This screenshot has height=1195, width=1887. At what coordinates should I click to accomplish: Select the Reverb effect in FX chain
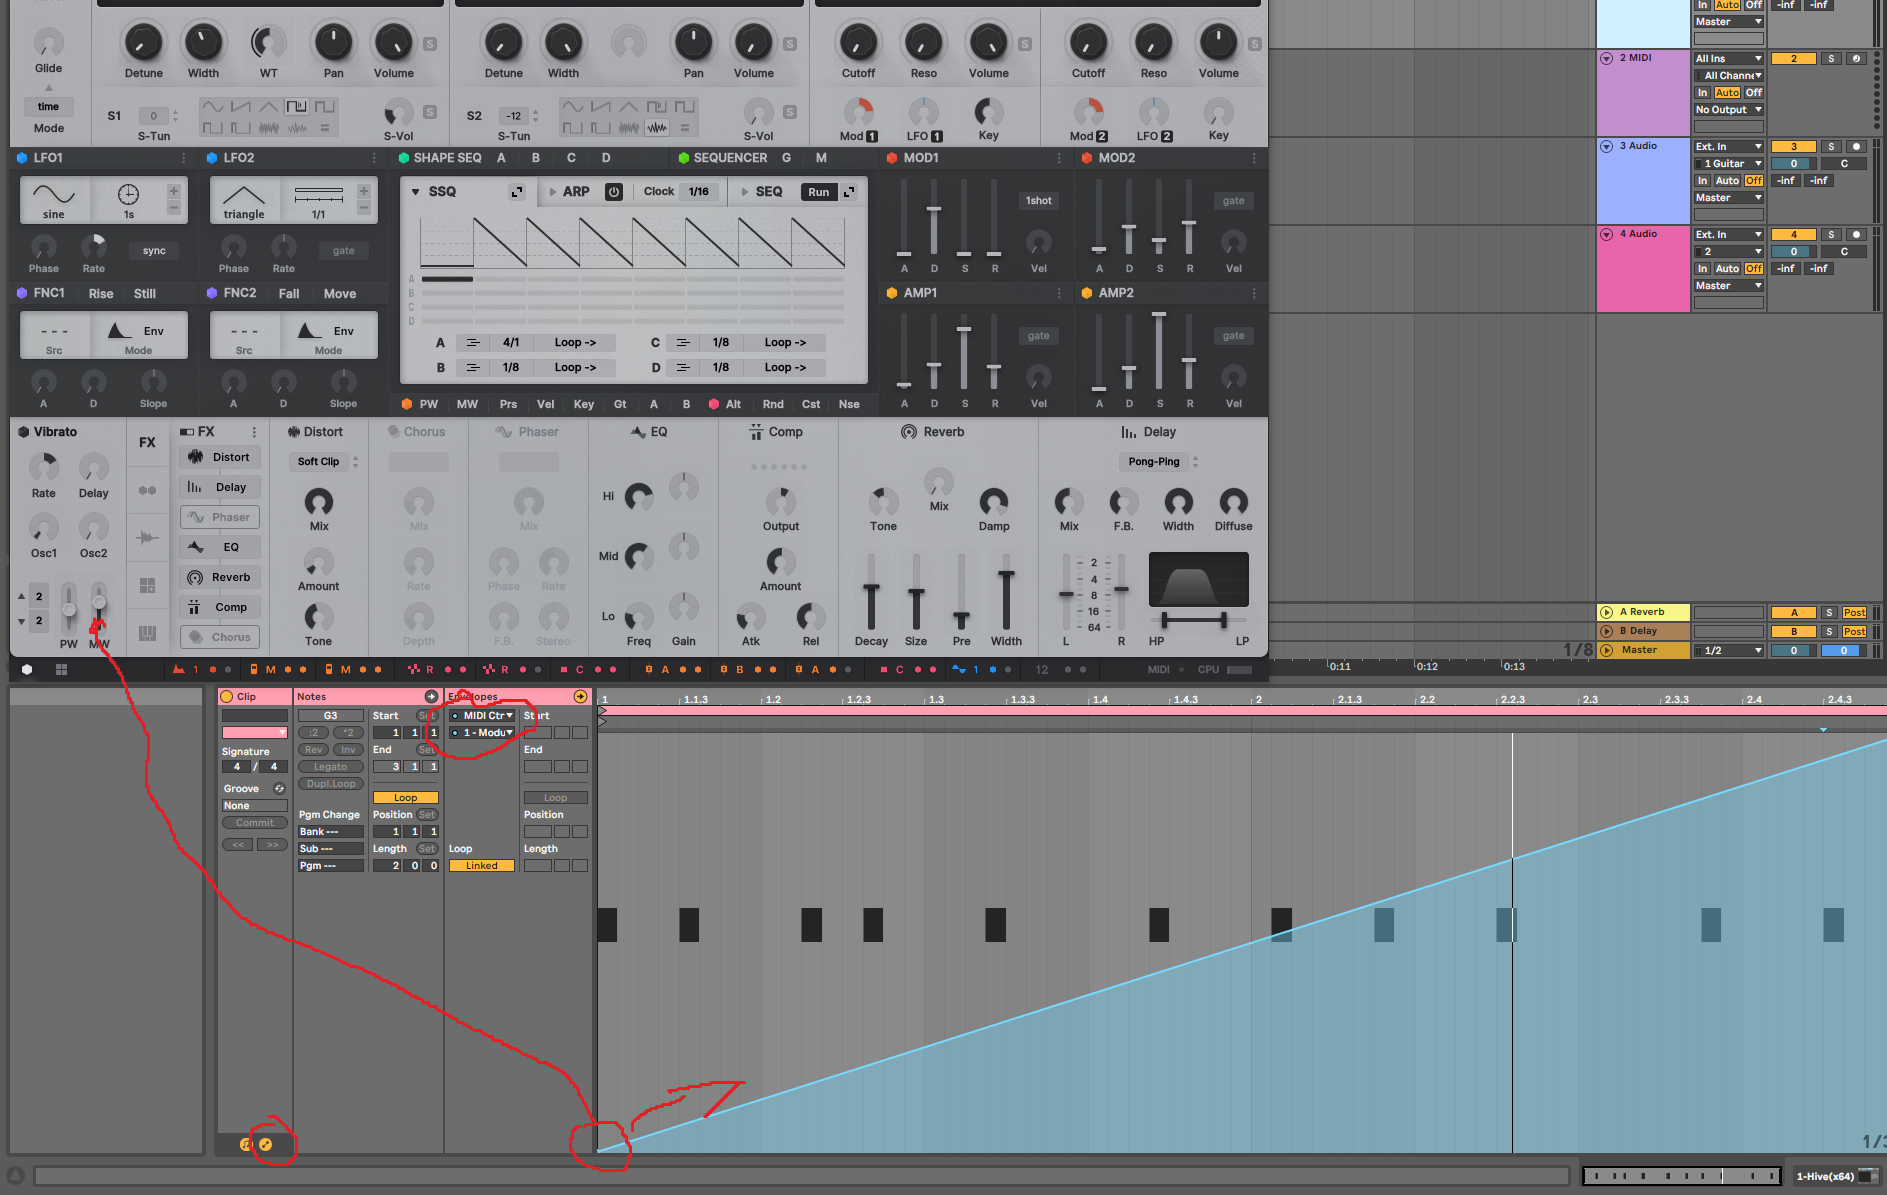(220, 577)
